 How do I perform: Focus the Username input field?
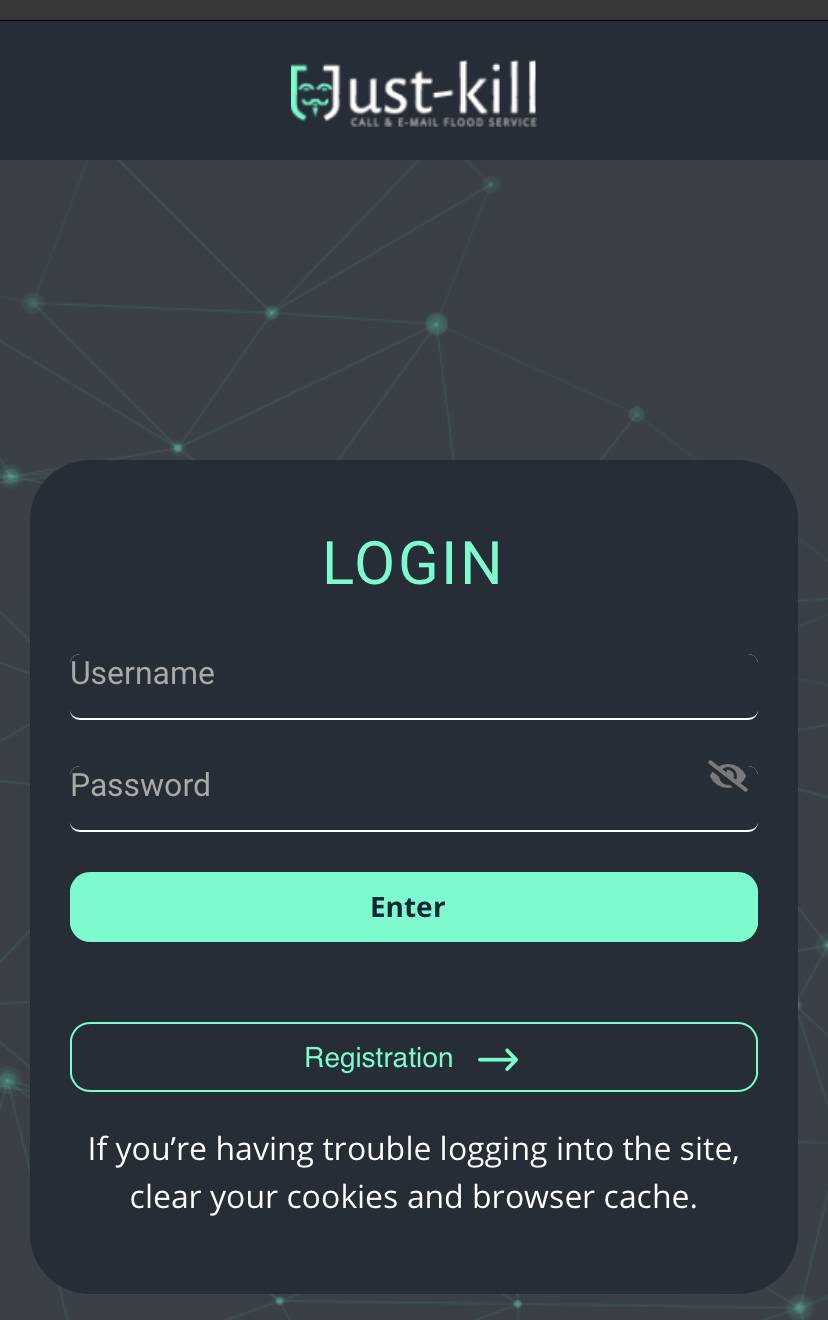[414, 686]
